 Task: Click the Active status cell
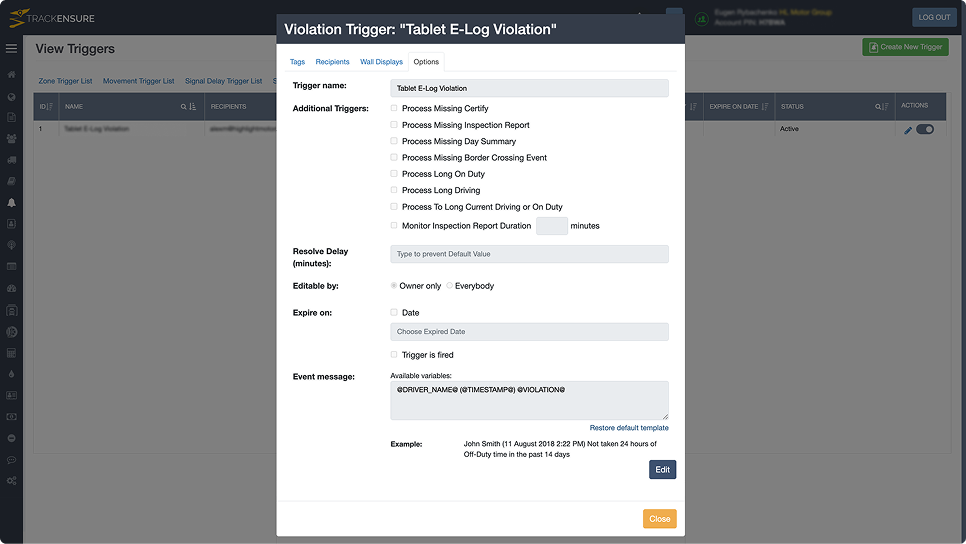[x=834, y=129]
